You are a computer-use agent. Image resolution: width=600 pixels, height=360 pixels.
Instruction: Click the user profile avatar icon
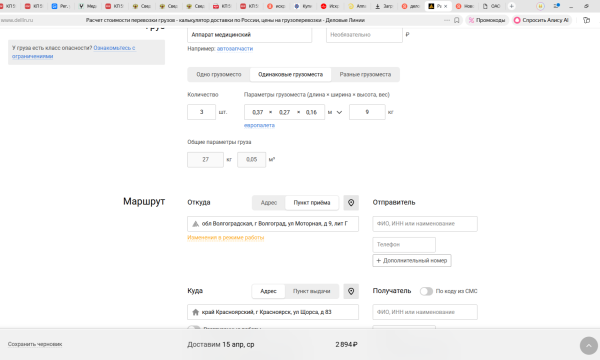(x=540, y=6)
